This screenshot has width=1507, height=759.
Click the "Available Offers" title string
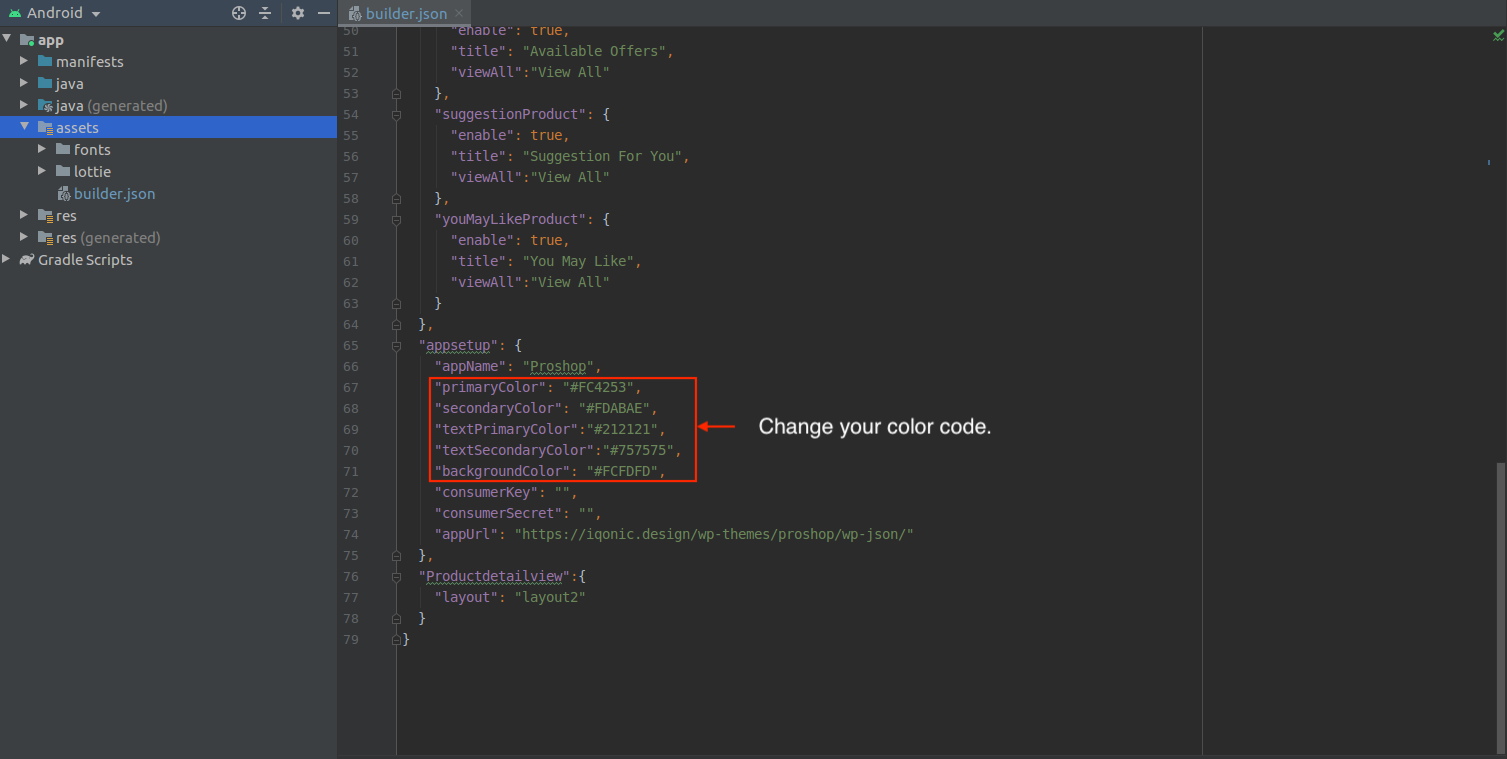pos(594,51)
